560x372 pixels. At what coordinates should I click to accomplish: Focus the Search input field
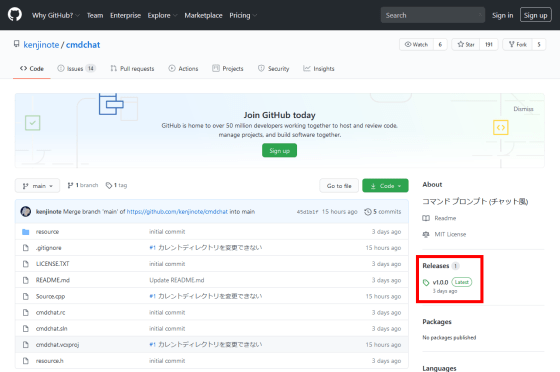click(432, 15)
